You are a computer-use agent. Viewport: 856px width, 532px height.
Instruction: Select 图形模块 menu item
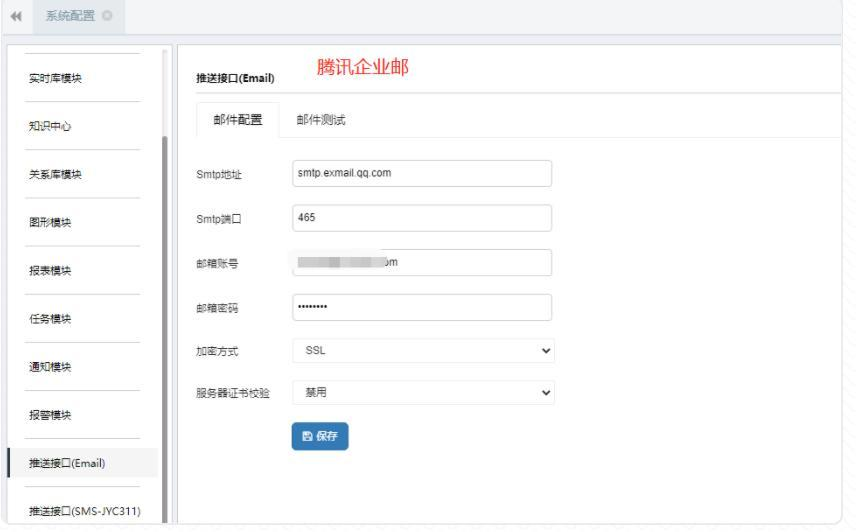click(50, 222)
